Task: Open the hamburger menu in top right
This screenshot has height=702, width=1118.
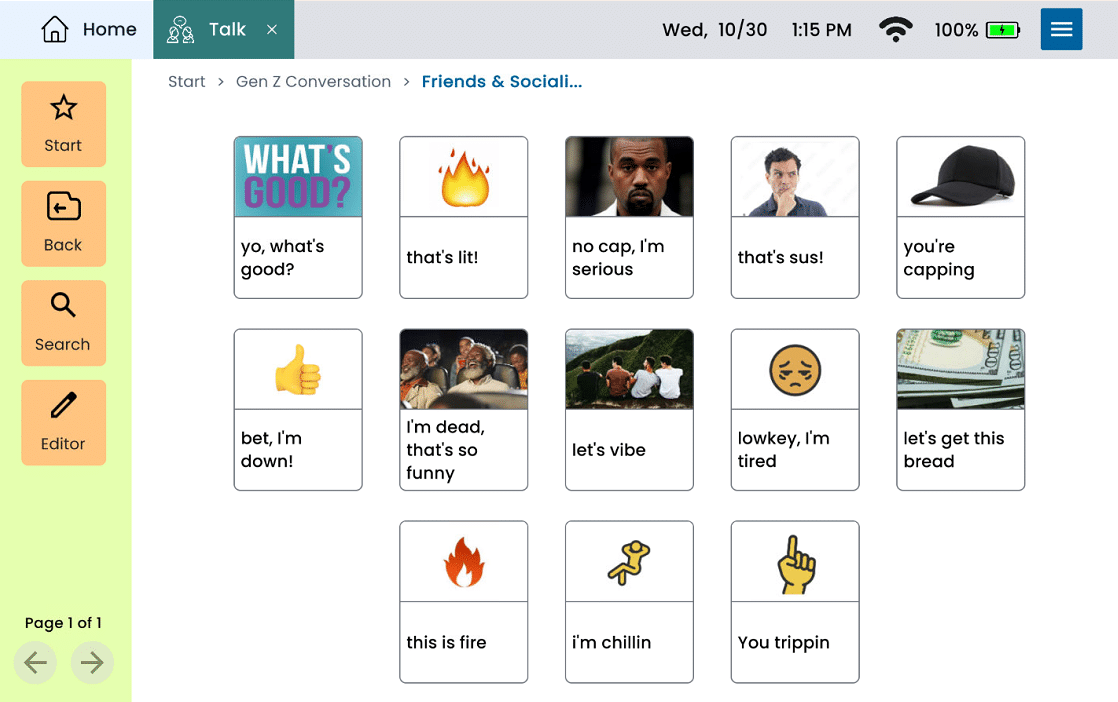Action: pos(1061,30)
